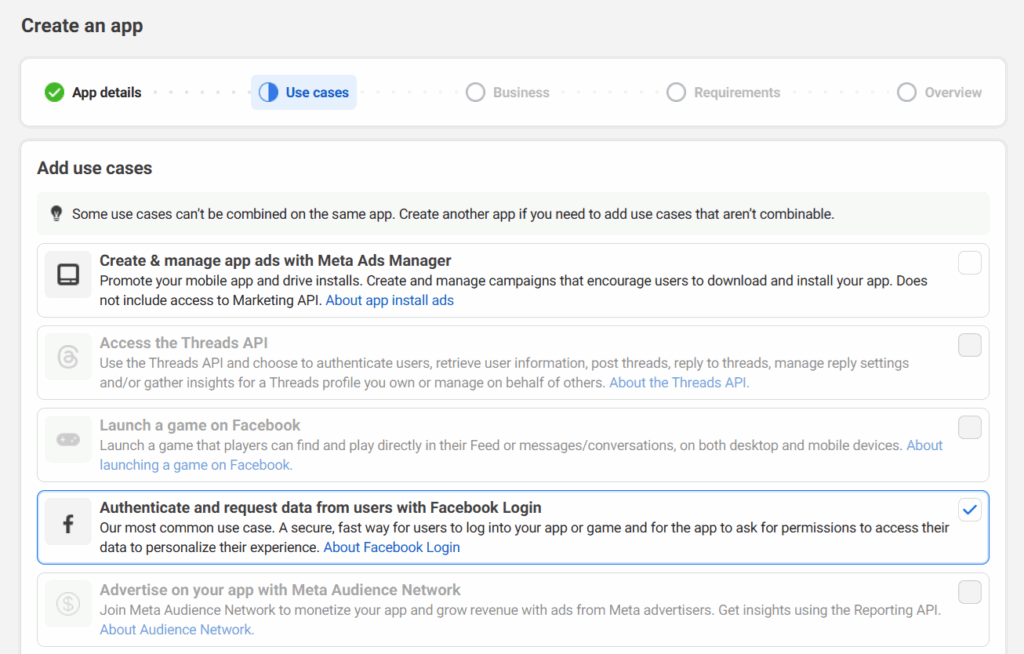Click the empty circle icon beside Requirements

click(676, 92)
